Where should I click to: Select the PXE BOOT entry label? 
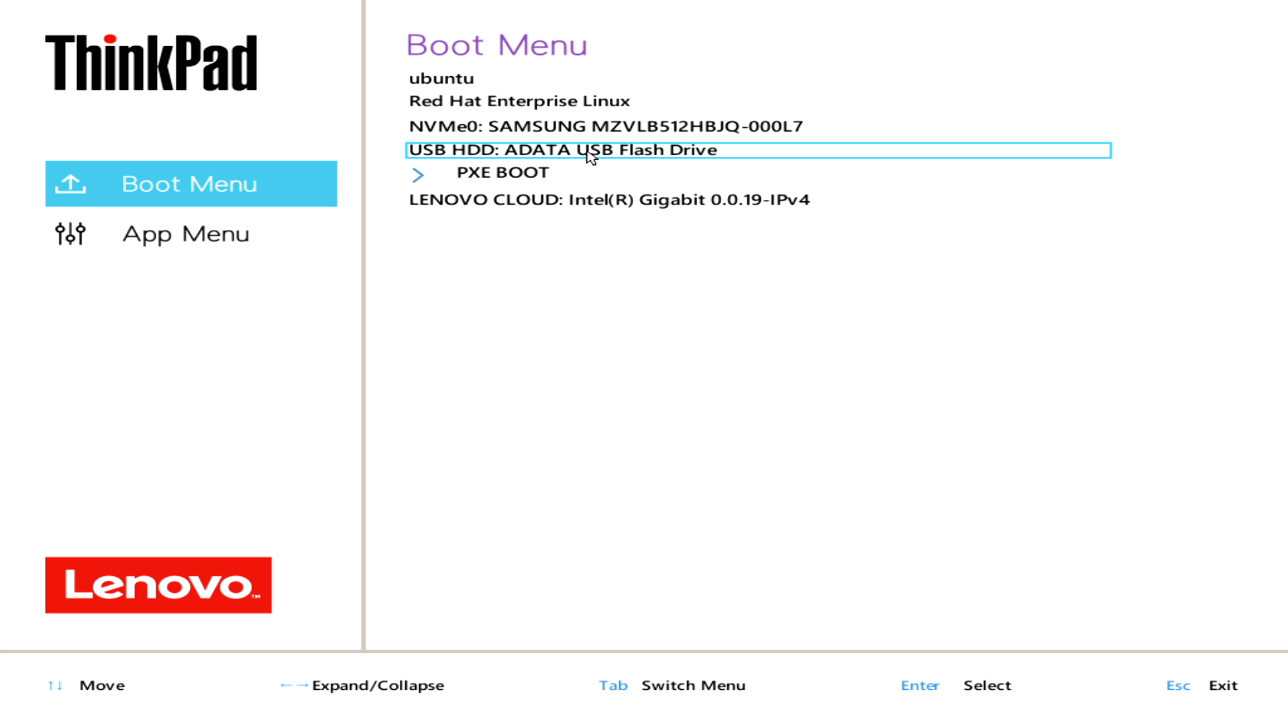coord(502,172)
